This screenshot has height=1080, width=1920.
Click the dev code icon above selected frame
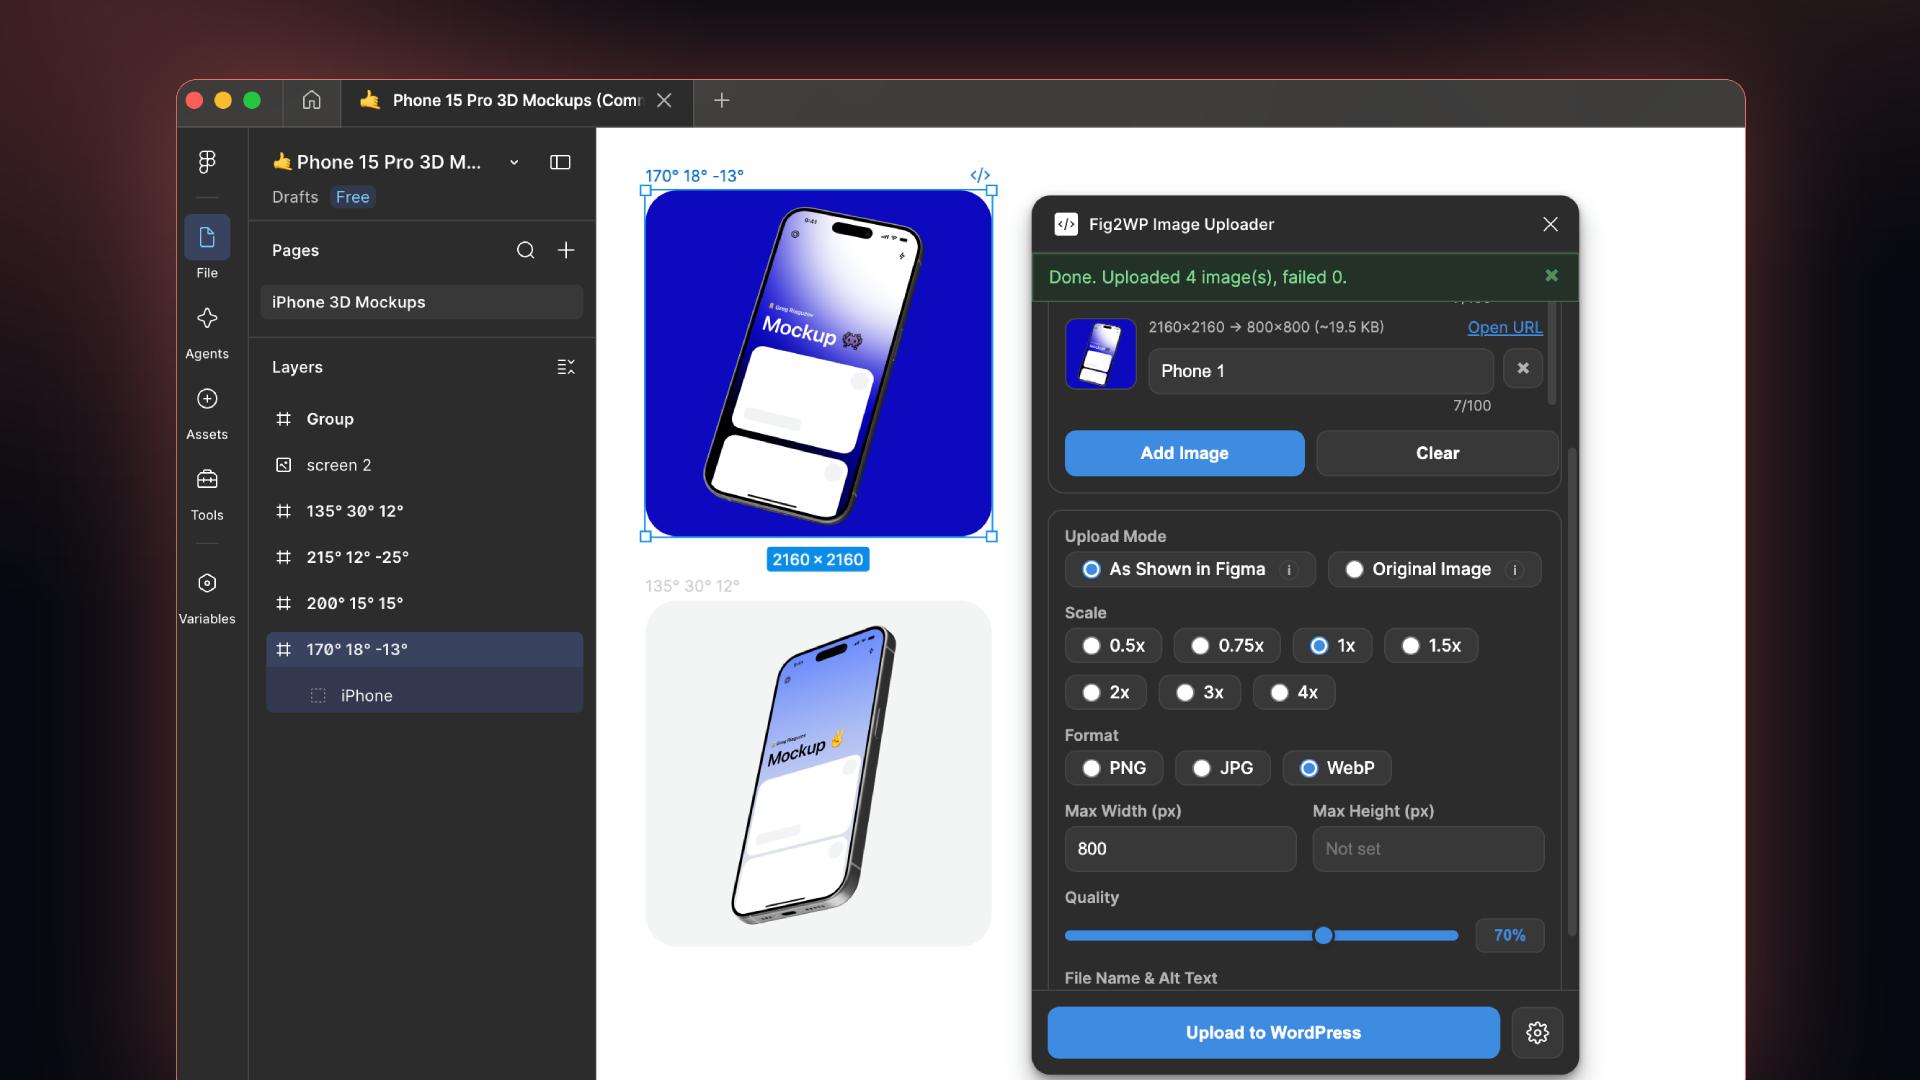[980, 175]
